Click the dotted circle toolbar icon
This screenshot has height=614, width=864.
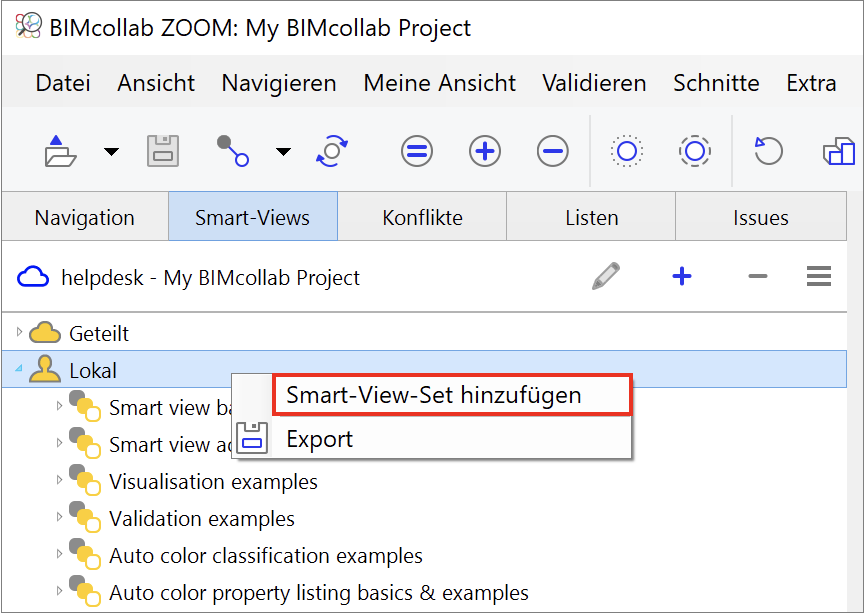[x=627, y=151]
